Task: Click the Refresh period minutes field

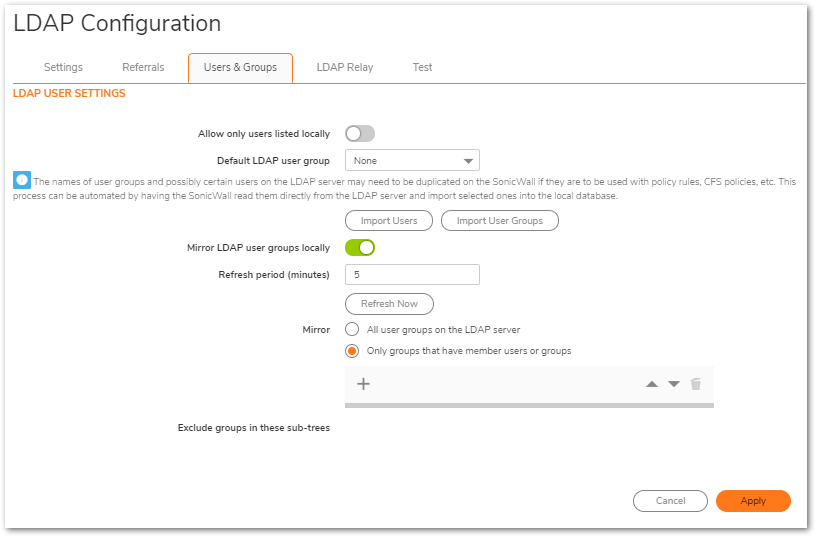Action: (x=412, y=274)
